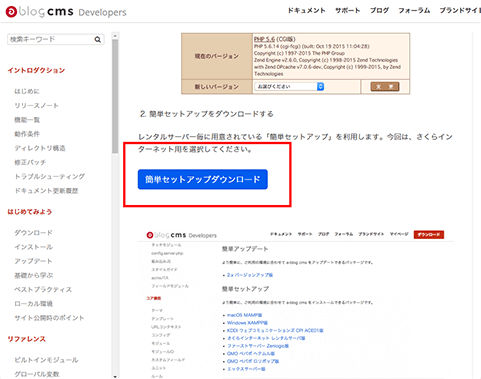
Task: Click the さくらインターネット レンタルサーバー版 link
Action: [266, 338]
